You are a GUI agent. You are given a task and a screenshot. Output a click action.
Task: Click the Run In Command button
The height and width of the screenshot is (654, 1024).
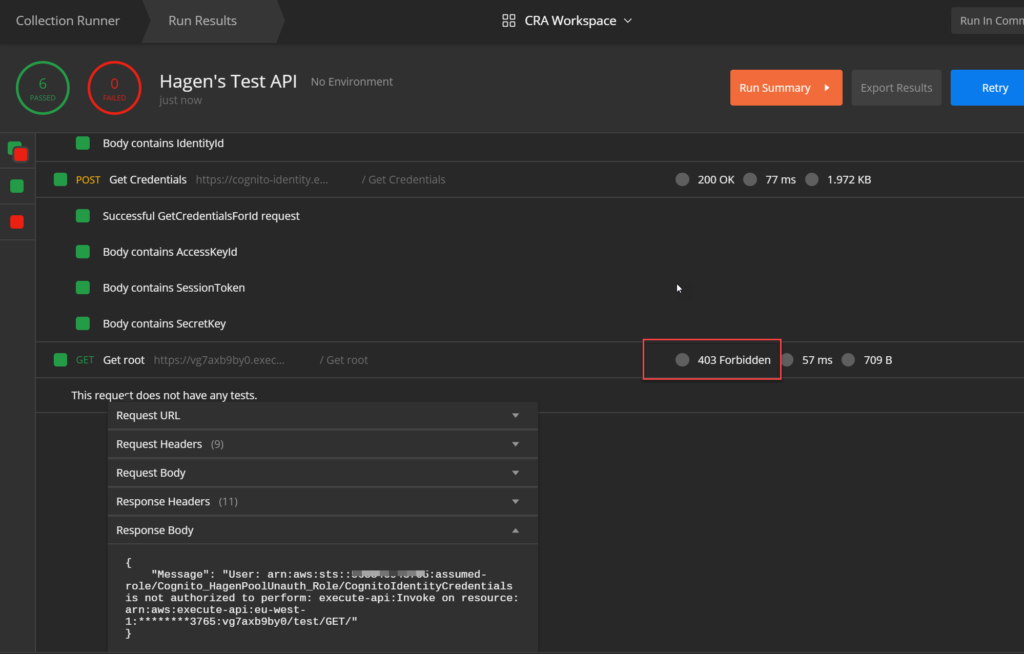[989, 21]
